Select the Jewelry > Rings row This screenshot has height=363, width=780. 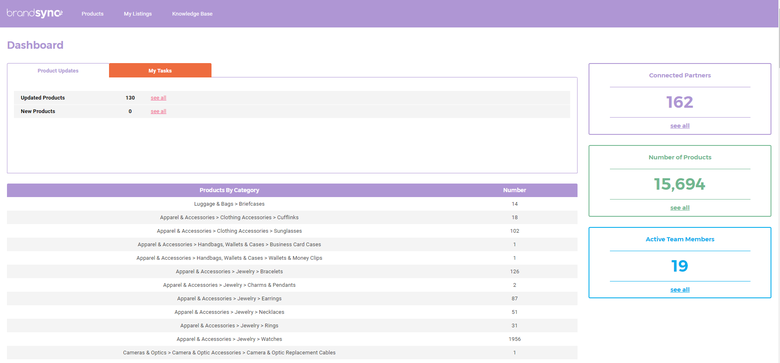pyautogui.click(x=292, y=325)
